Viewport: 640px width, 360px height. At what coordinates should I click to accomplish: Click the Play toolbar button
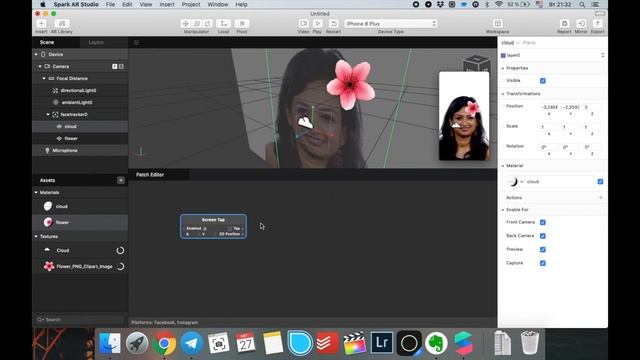pos(318,24)
